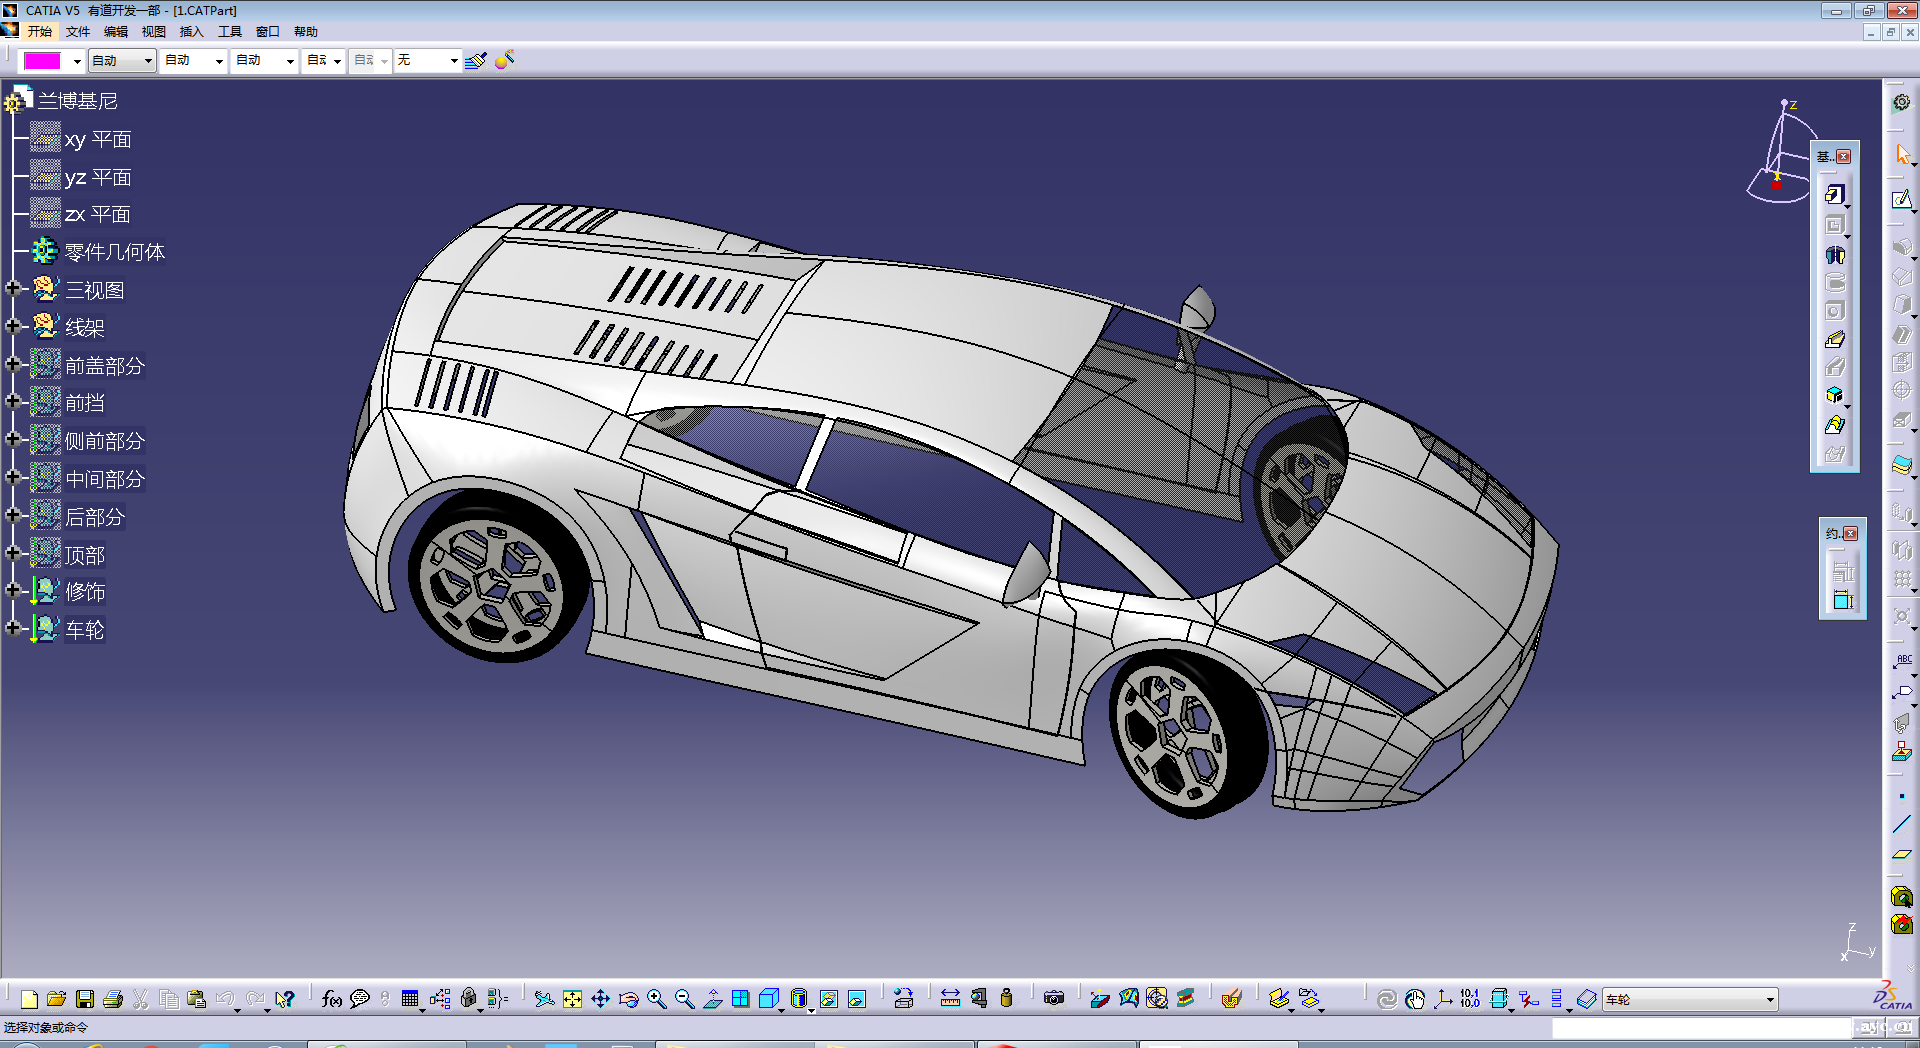Click the Save disk icon

85,999
